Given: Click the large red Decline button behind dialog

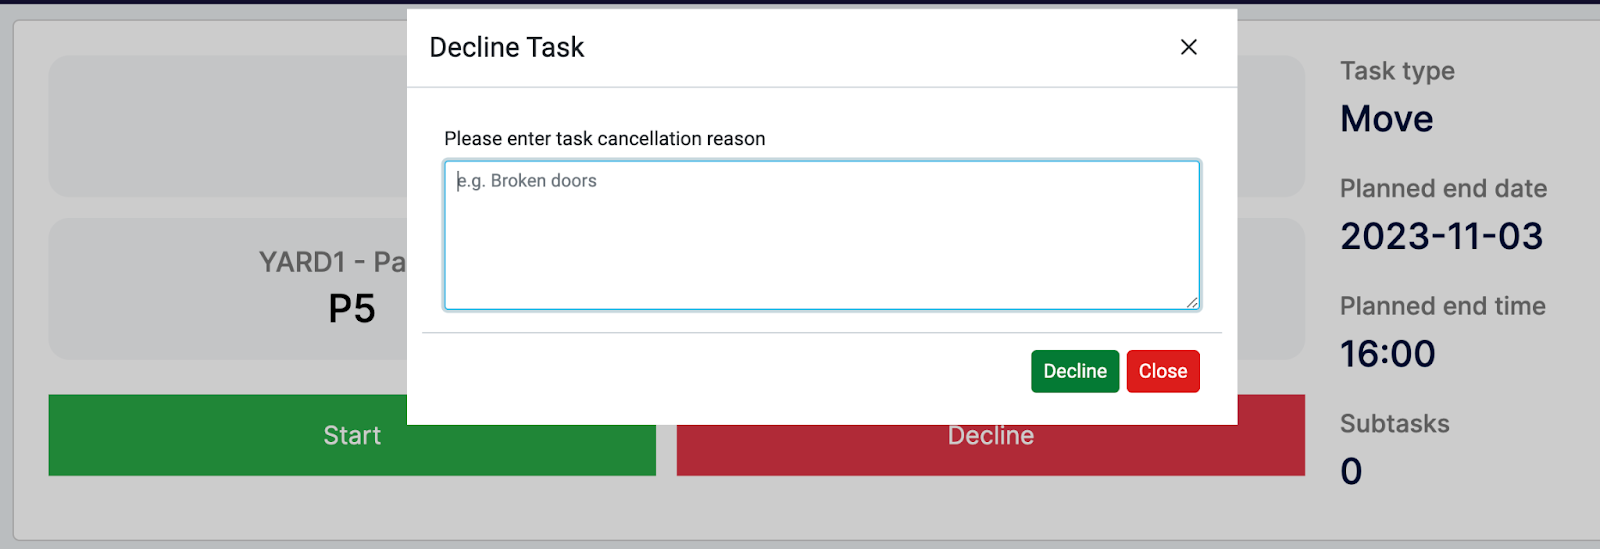Looking at the screenshot, I should click(990, 450).
